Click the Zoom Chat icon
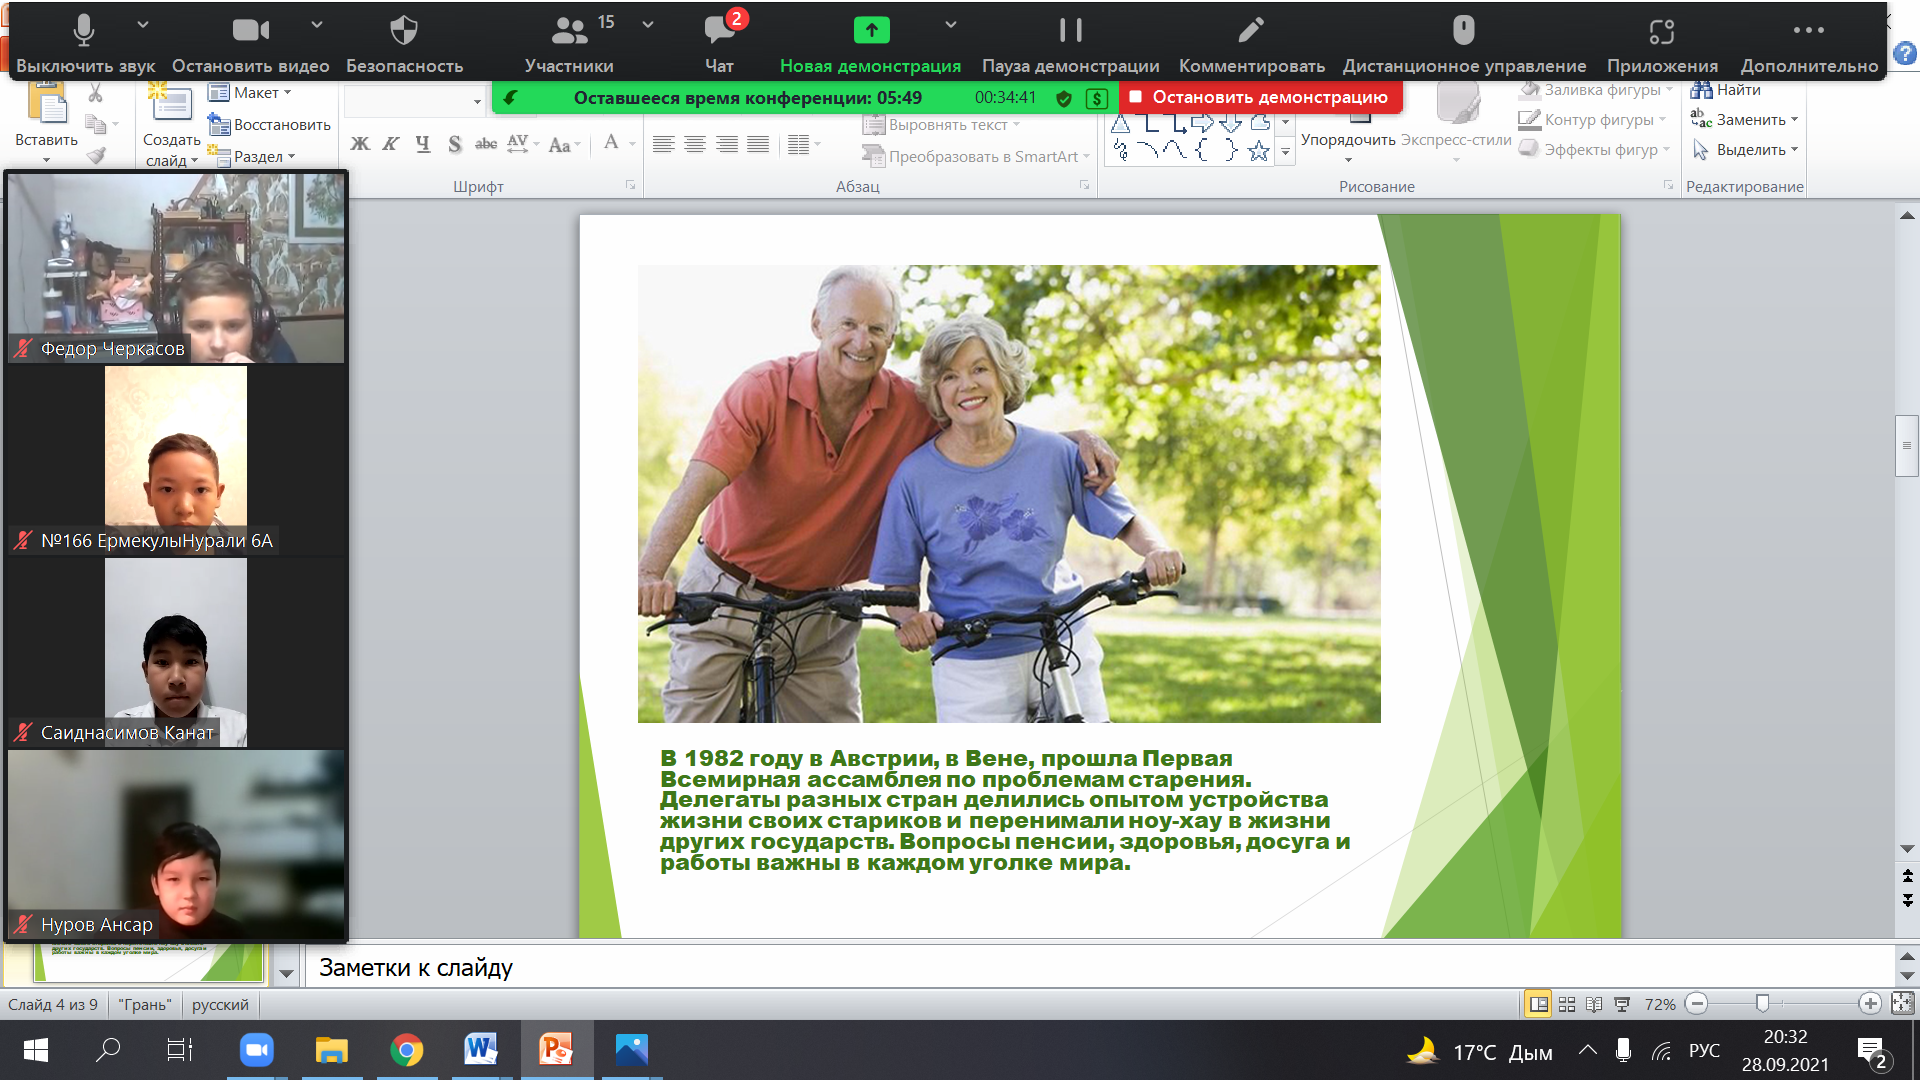 [x=719, y=32]
